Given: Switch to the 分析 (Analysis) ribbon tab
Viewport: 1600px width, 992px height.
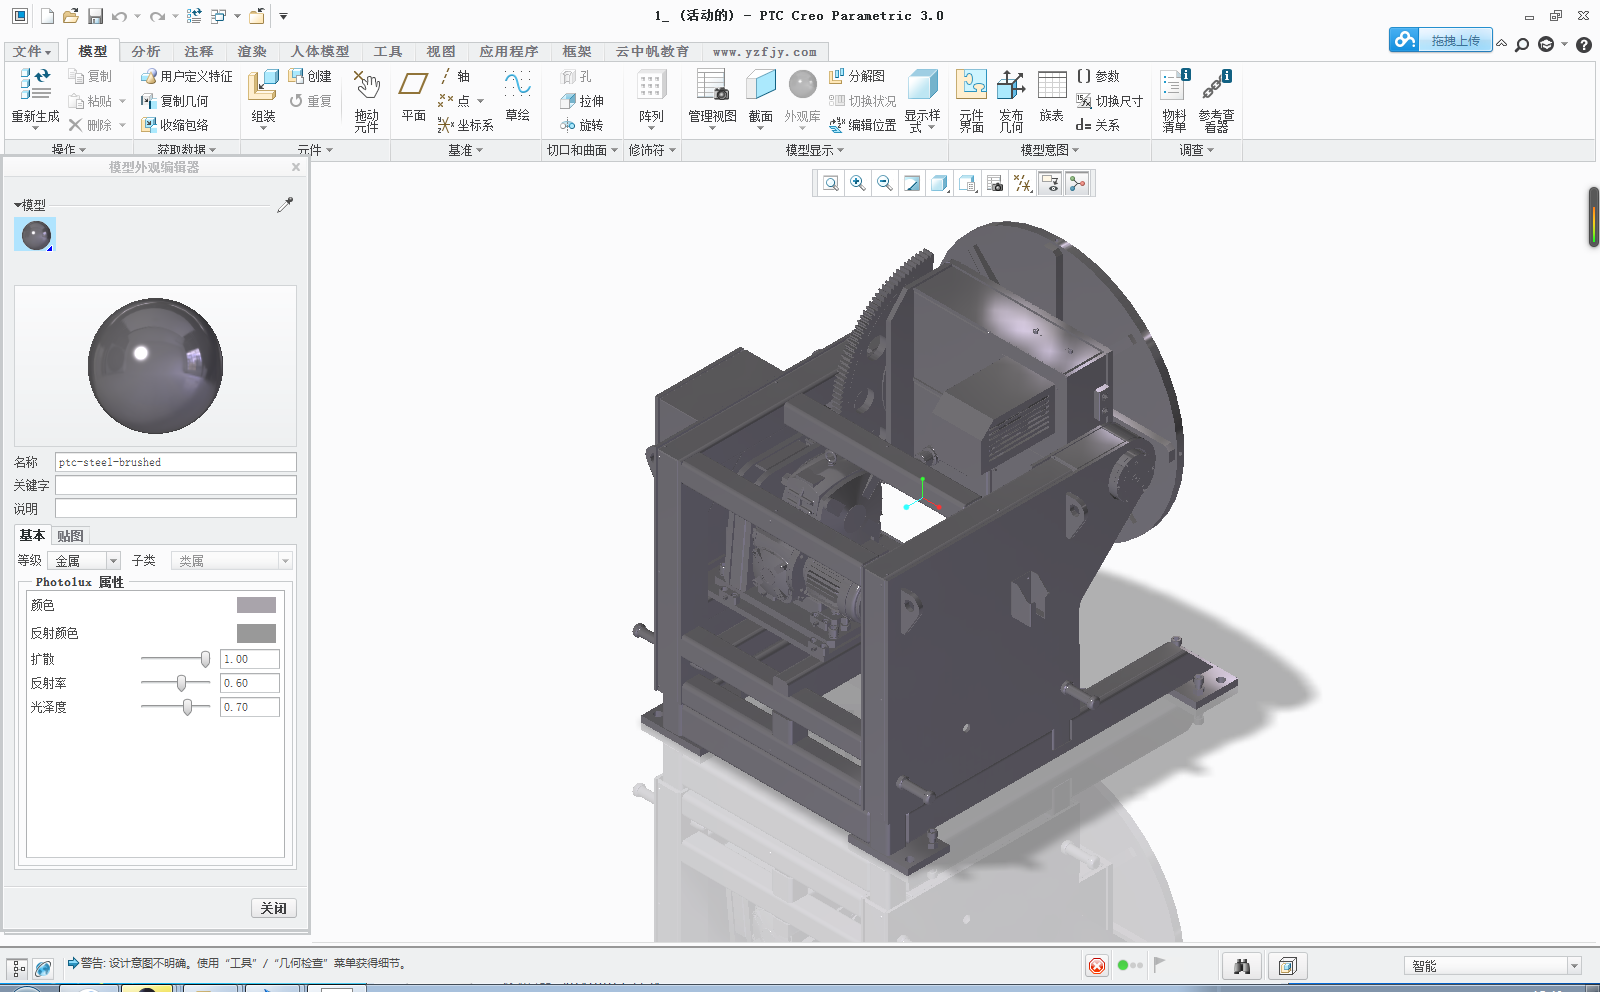Looking at the screenshot, I should 145,51.
